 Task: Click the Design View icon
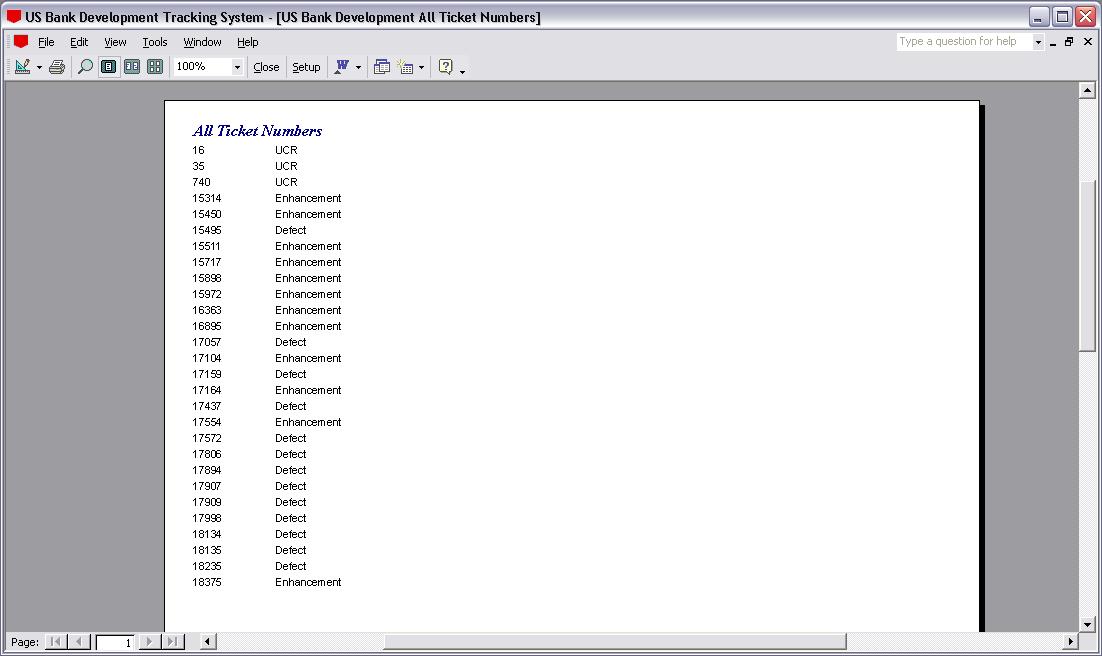tap(21, 67)
